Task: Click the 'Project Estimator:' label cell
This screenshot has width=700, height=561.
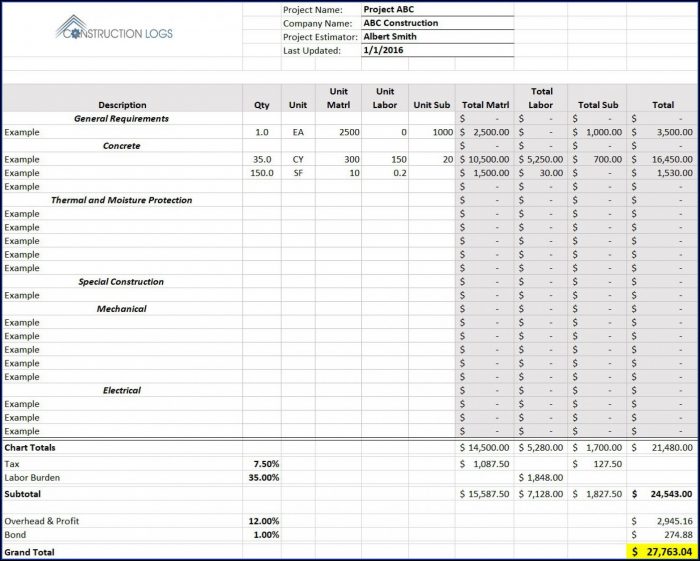Action: click(x=321, y=37)
